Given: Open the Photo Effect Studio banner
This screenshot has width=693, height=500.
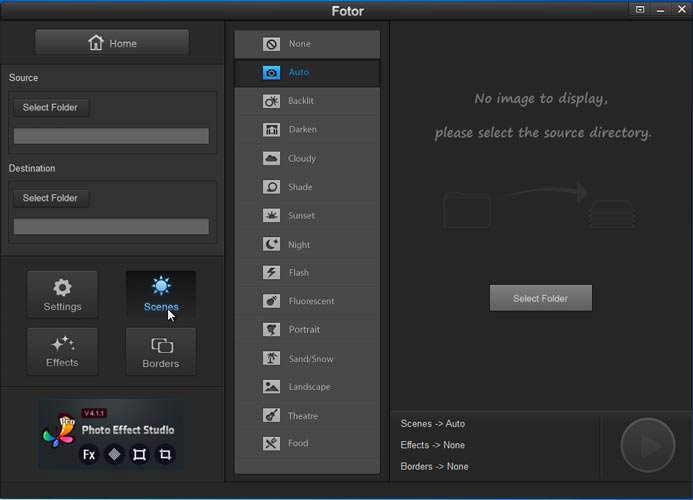Looking at the screenshot, I should 111,435.
